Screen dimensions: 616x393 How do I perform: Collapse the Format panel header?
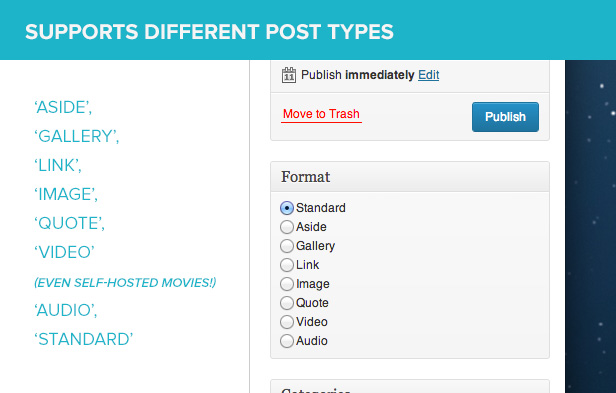(410, 177)
